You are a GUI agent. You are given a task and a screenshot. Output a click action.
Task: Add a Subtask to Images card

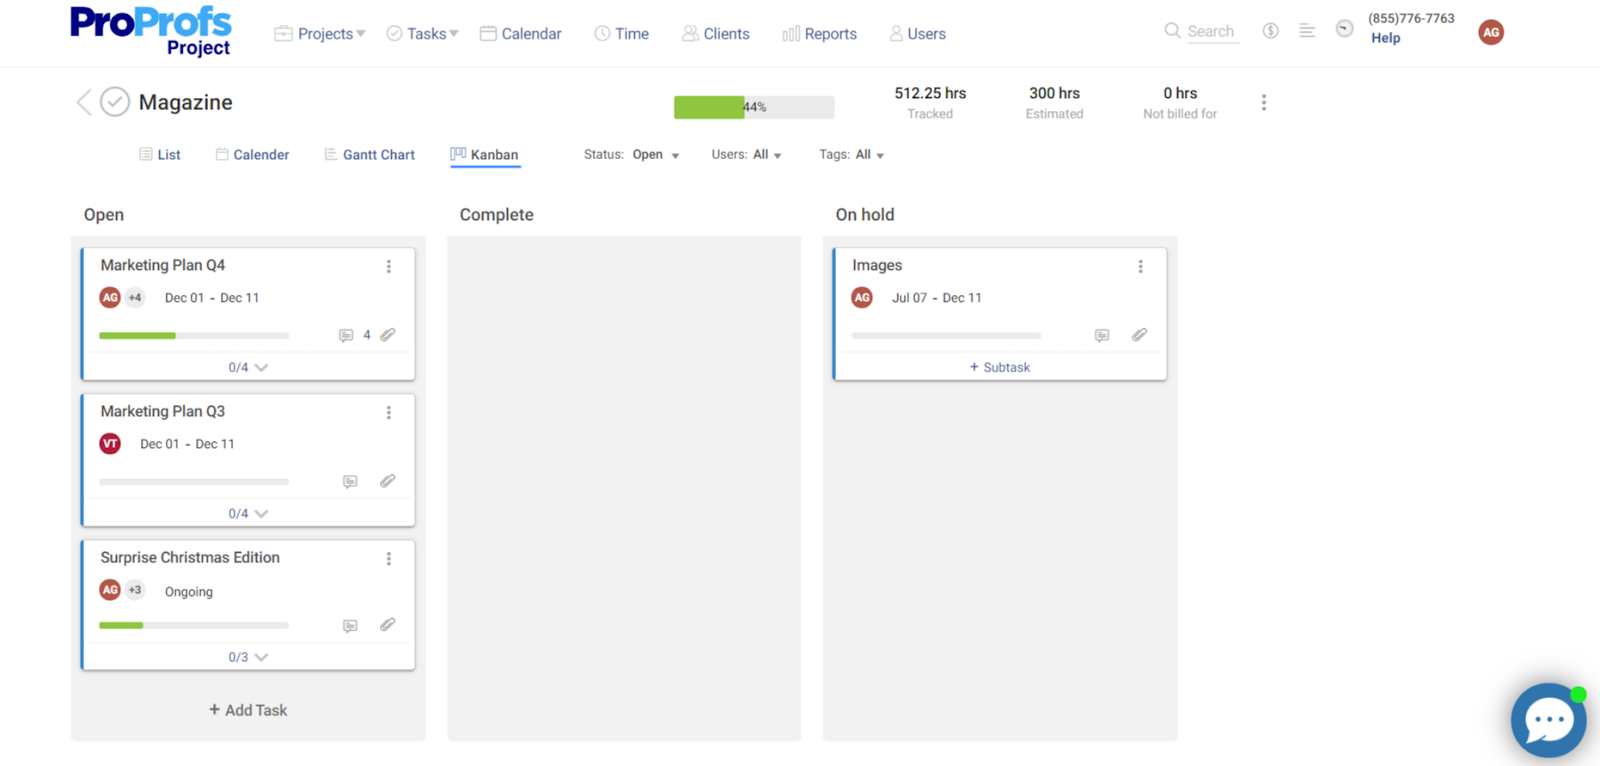pyautogui.click(x=999, y=367)
